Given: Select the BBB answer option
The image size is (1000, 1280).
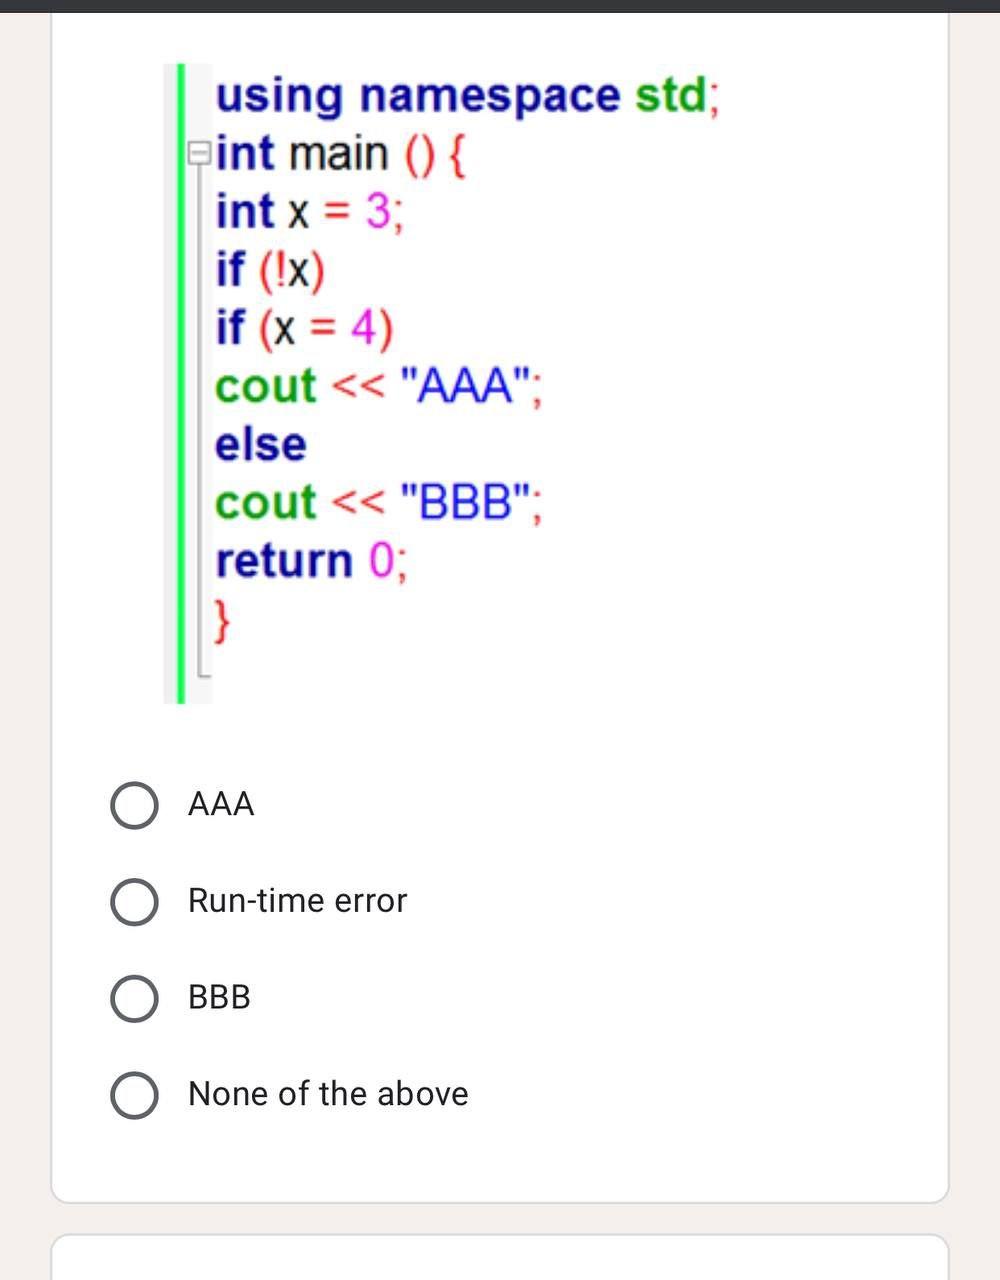Looking at the screenshot, I should (x=133, y=997).
